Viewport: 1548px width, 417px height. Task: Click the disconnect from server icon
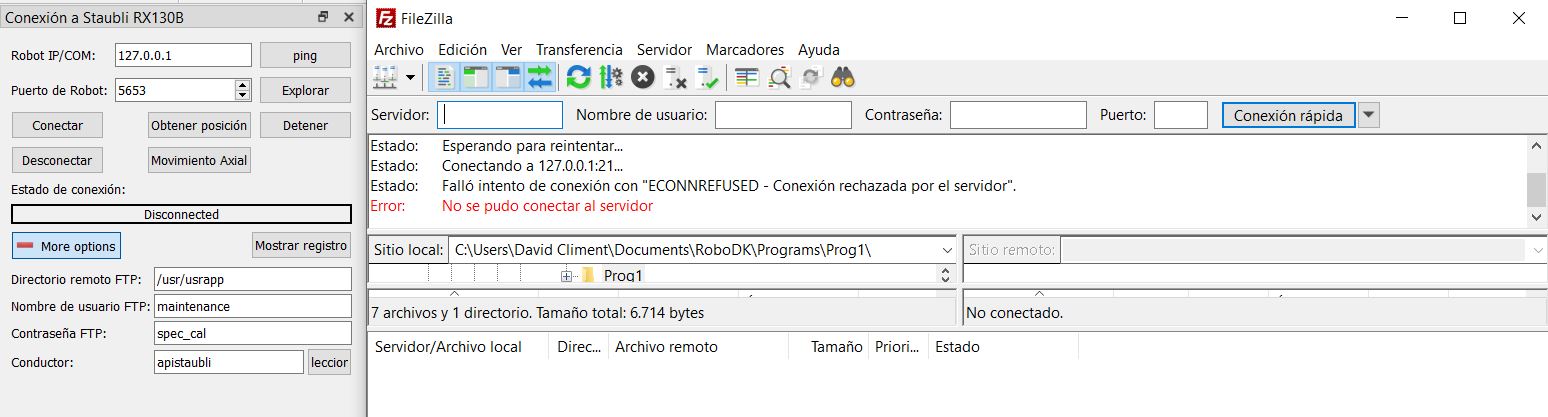click(675, 77)
